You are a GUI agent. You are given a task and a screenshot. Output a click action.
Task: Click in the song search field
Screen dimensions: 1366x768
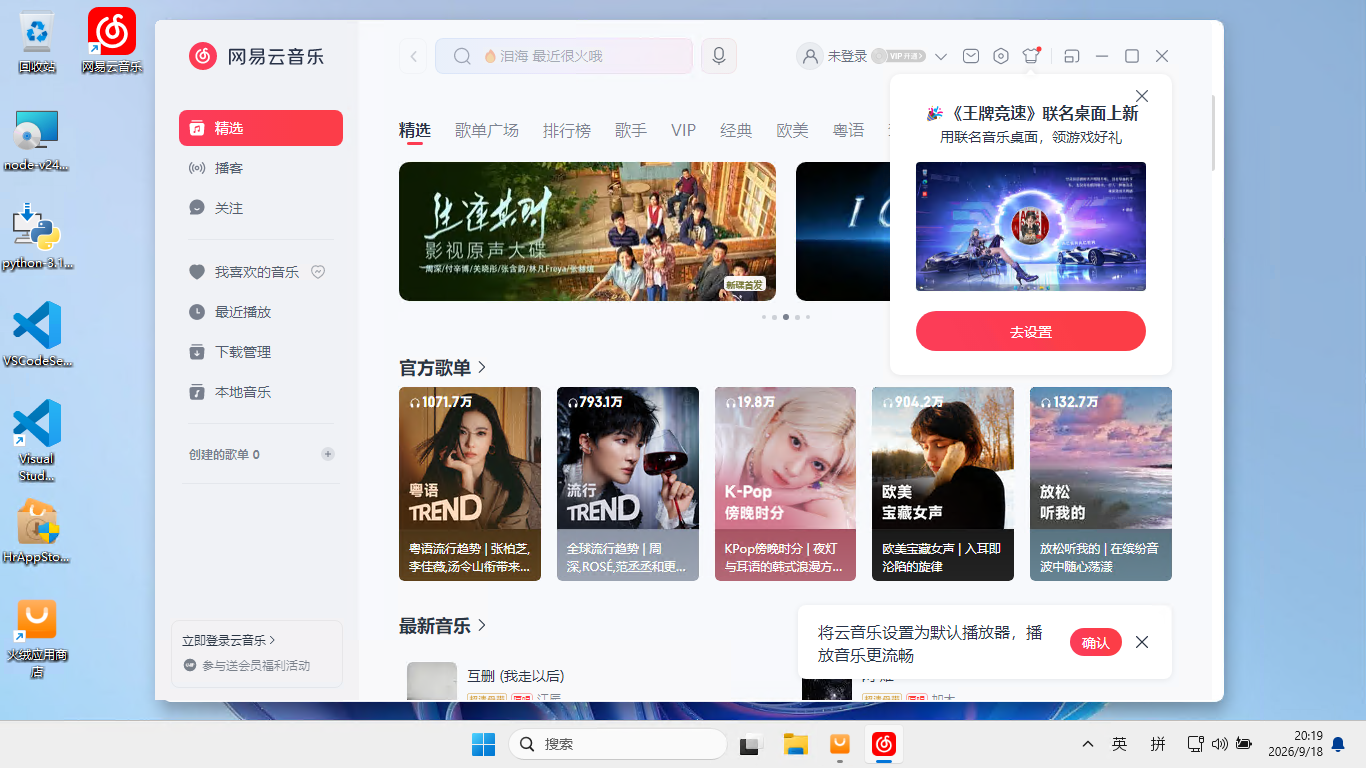(564, 56)
